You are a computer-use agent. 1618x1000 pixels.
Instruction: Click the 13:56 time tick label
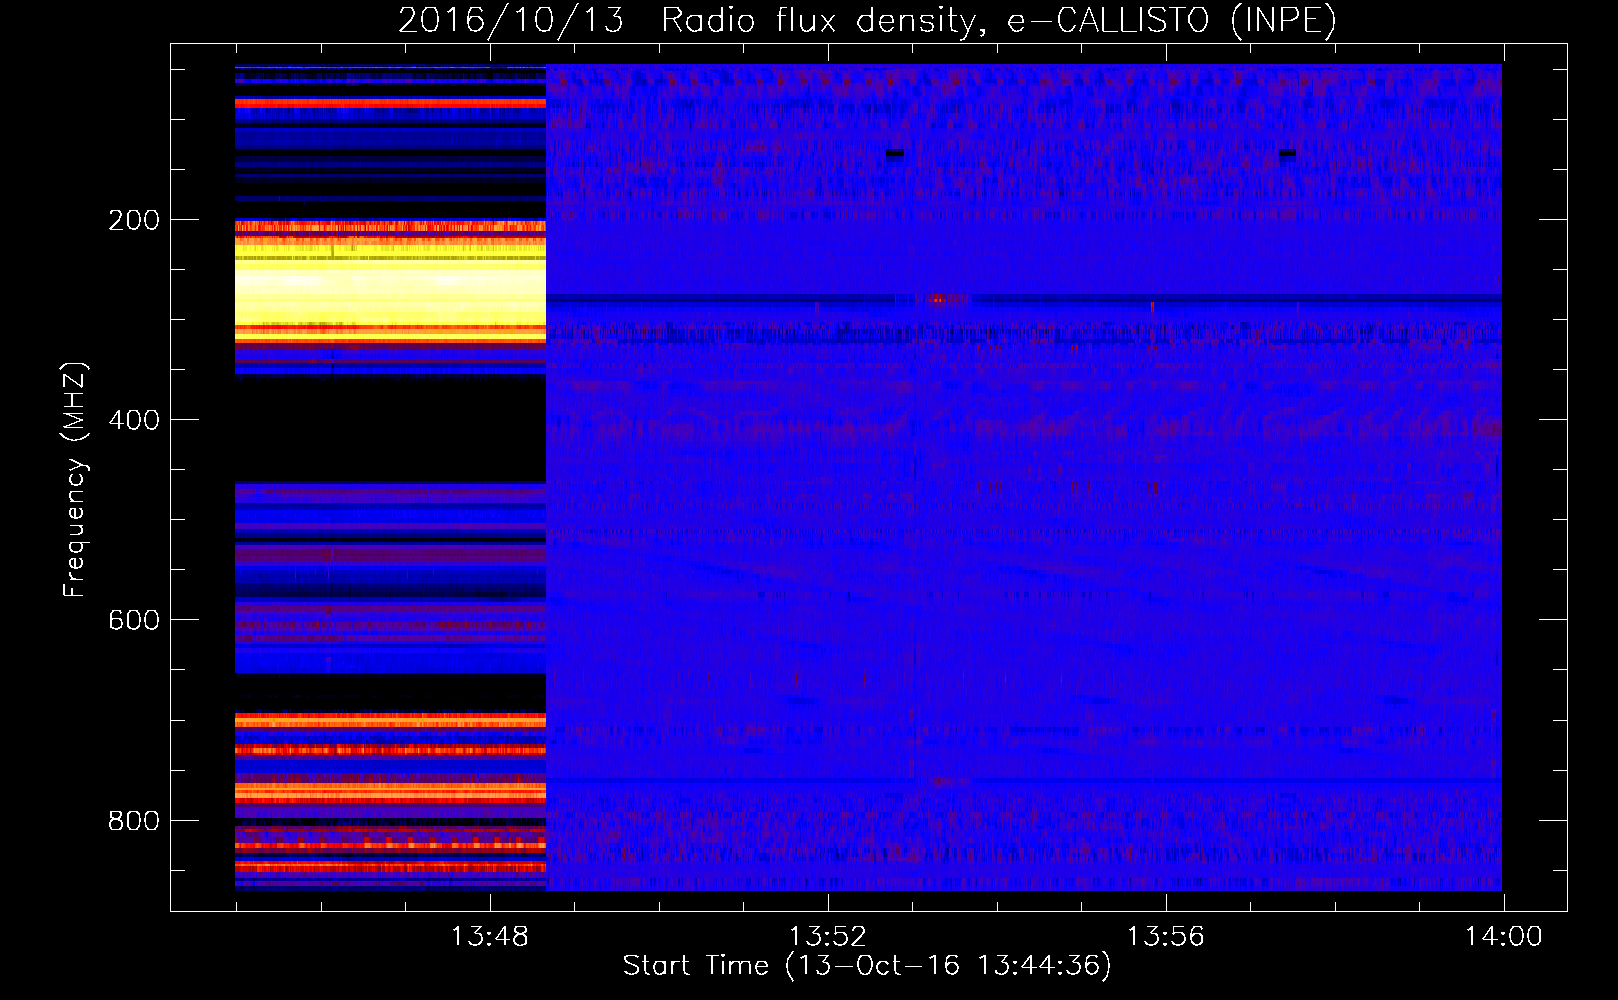(x=1165, y=937)
